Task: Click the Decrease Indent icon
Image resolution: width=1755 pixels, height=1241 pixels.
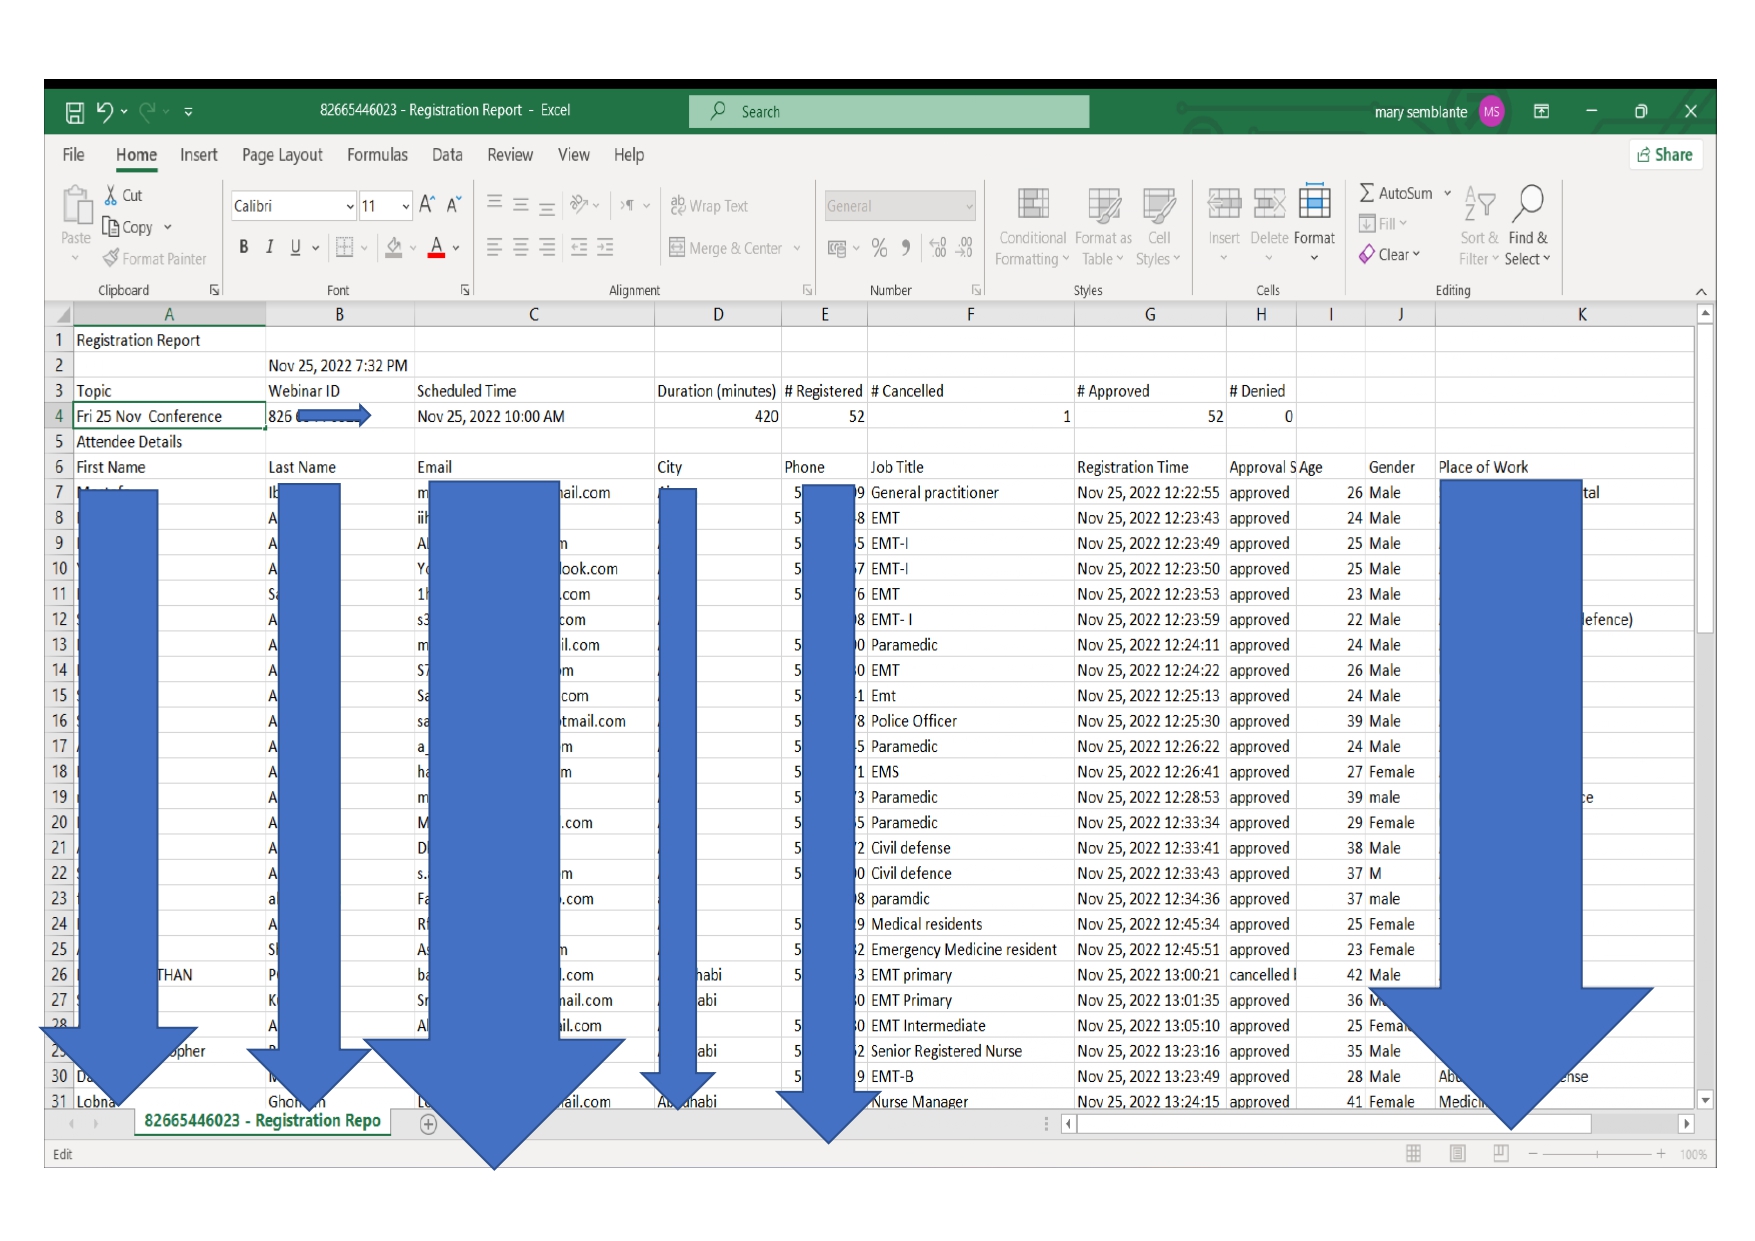Action: click(x=579, y=247)
